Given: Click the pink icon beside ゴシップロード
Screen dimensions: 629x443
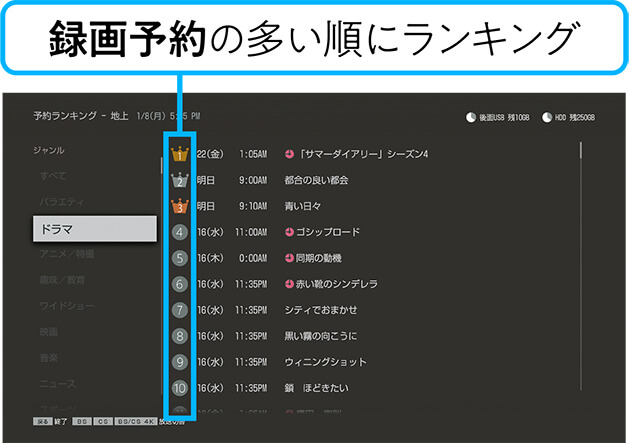Looking at the screenshot, I should click(x=289, y=232).
